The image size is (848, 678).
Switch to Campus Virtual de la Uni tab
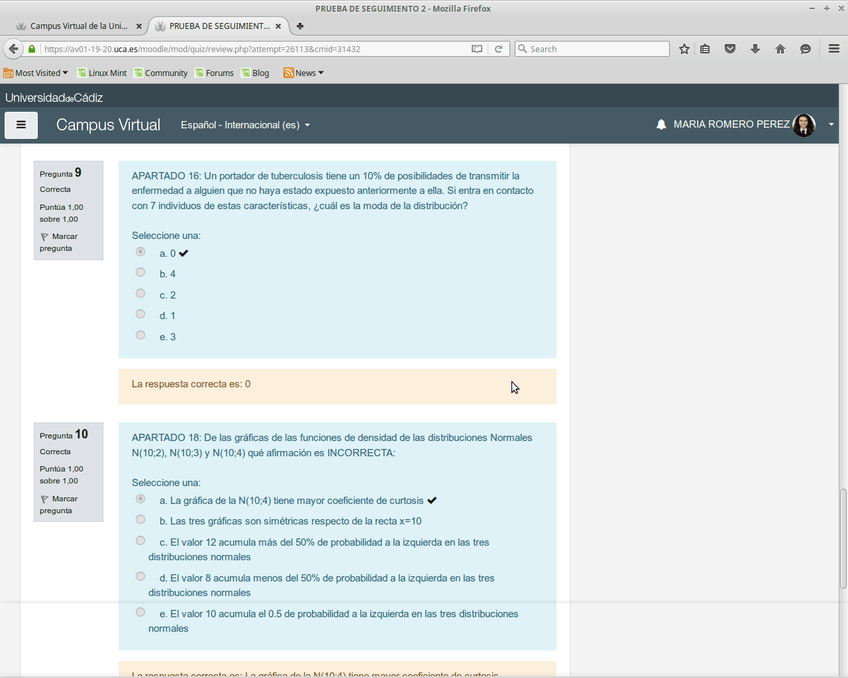click(x=79, y=26)
